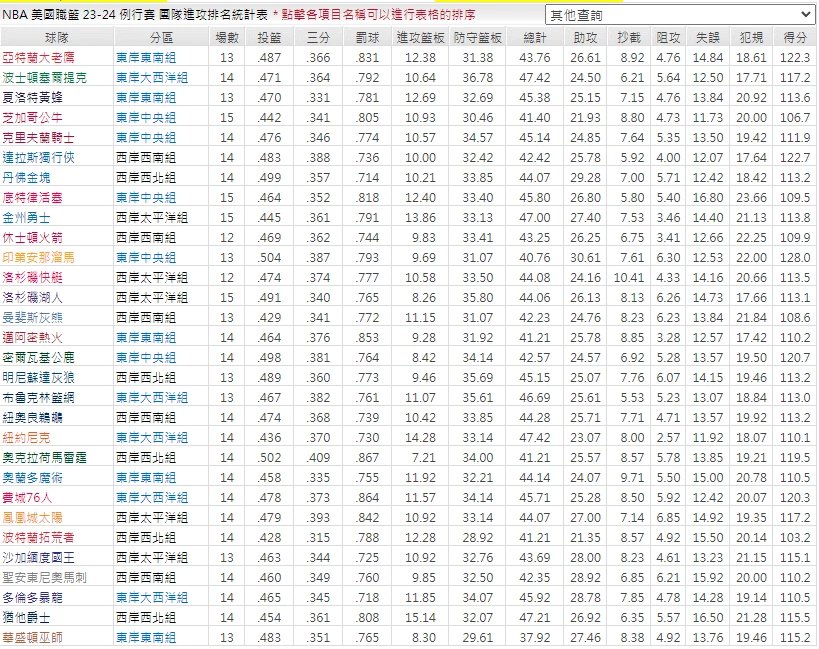The height and width of the screenshot is (649, 819).
Task: Open the 費城76人 team link
Action: [27, 498]
